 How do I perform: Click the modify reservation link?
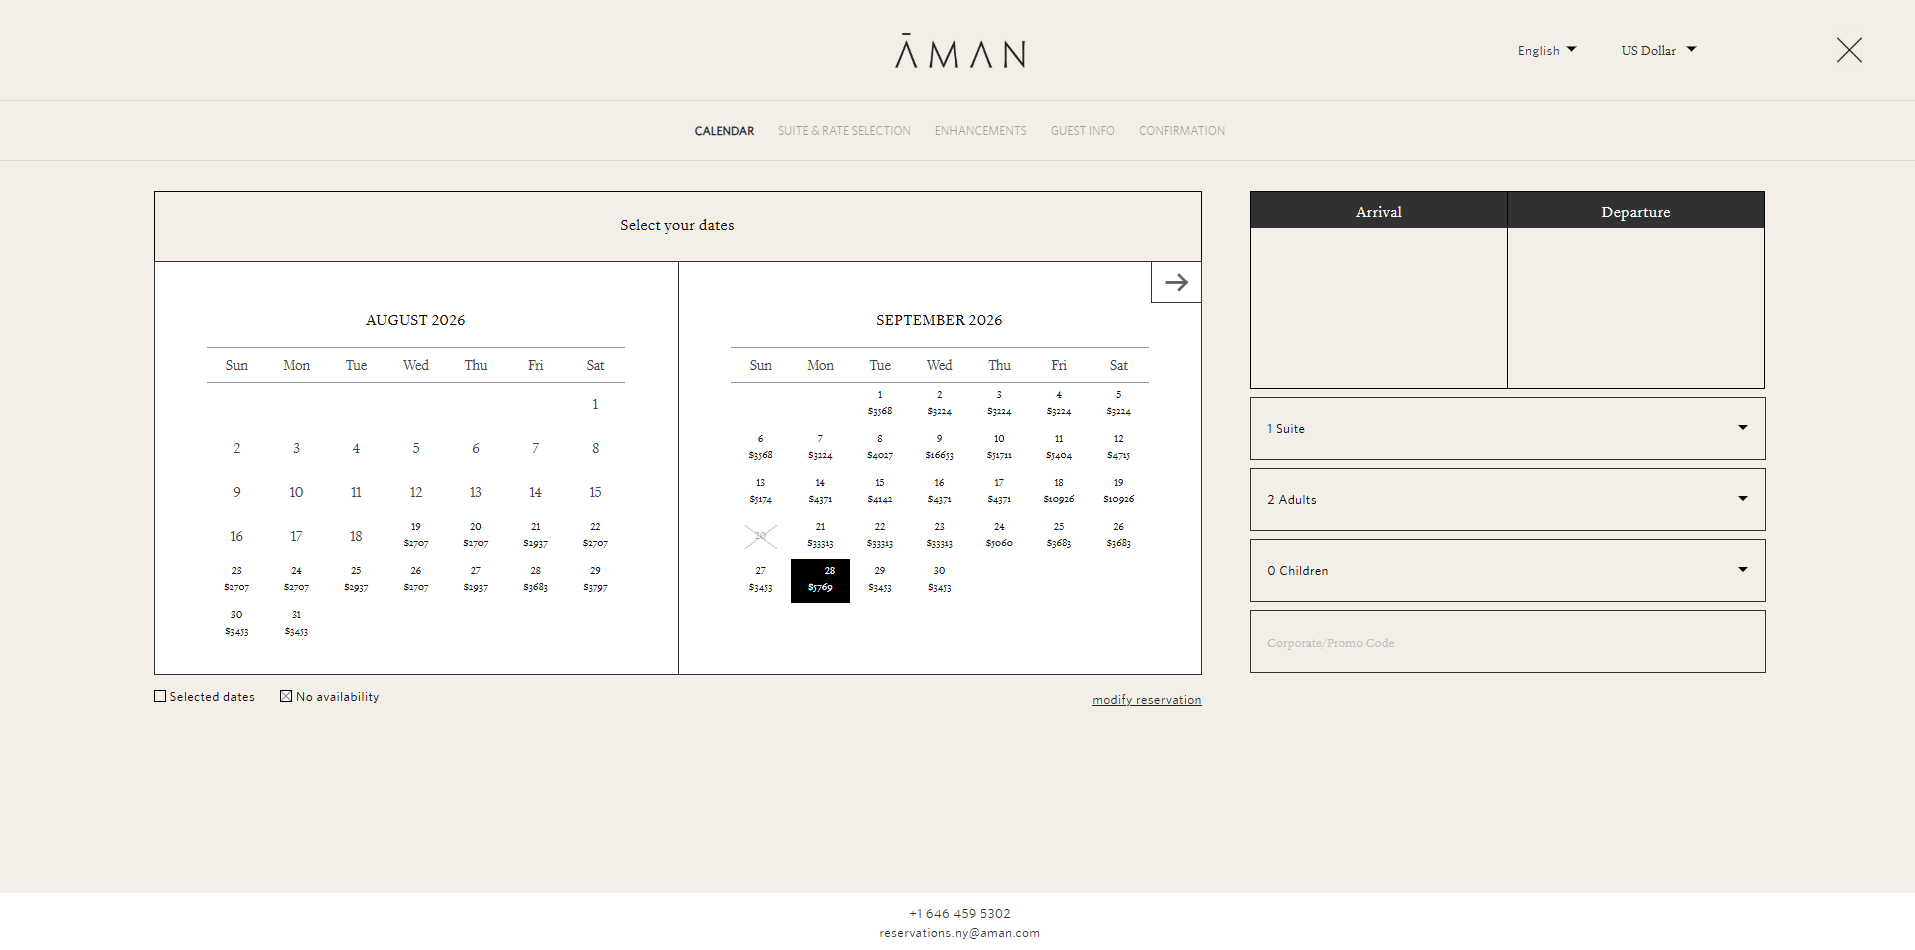pos(1146,700)
